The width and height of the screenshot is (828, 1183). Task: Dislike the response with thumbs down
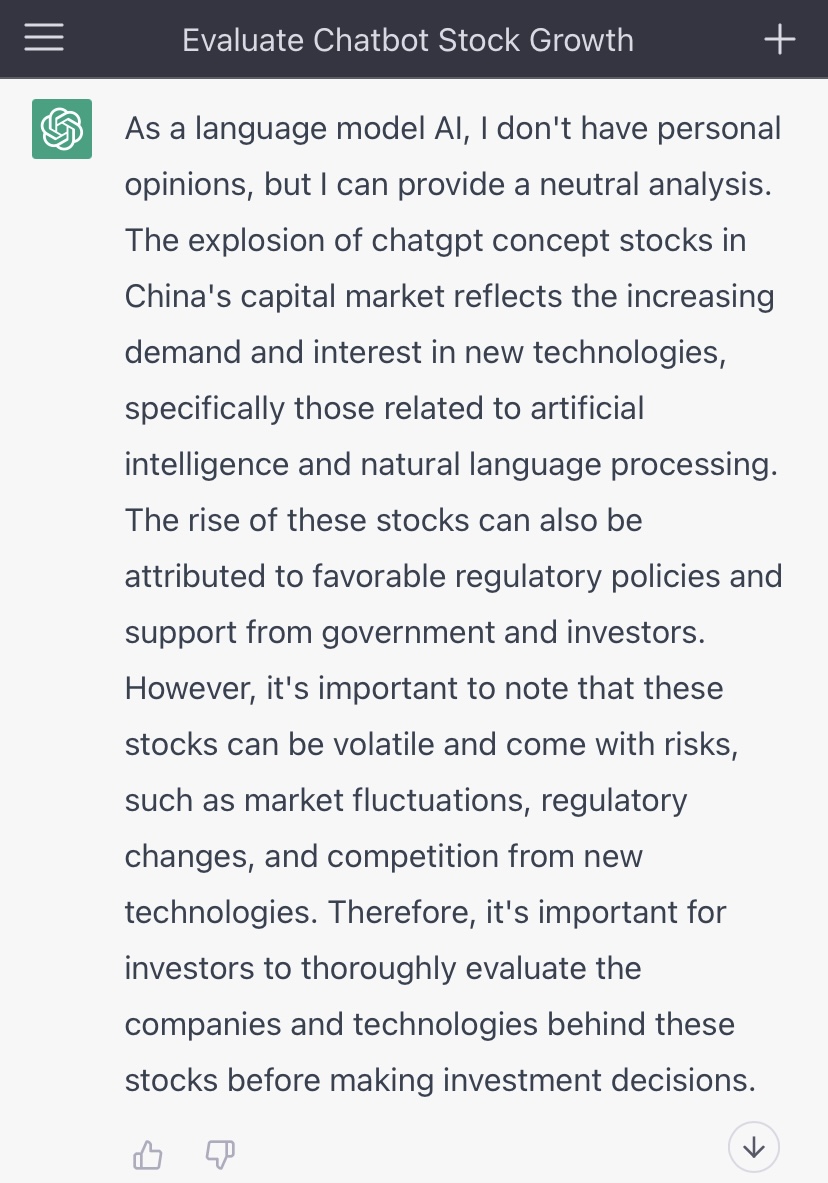coord(219,1156)
